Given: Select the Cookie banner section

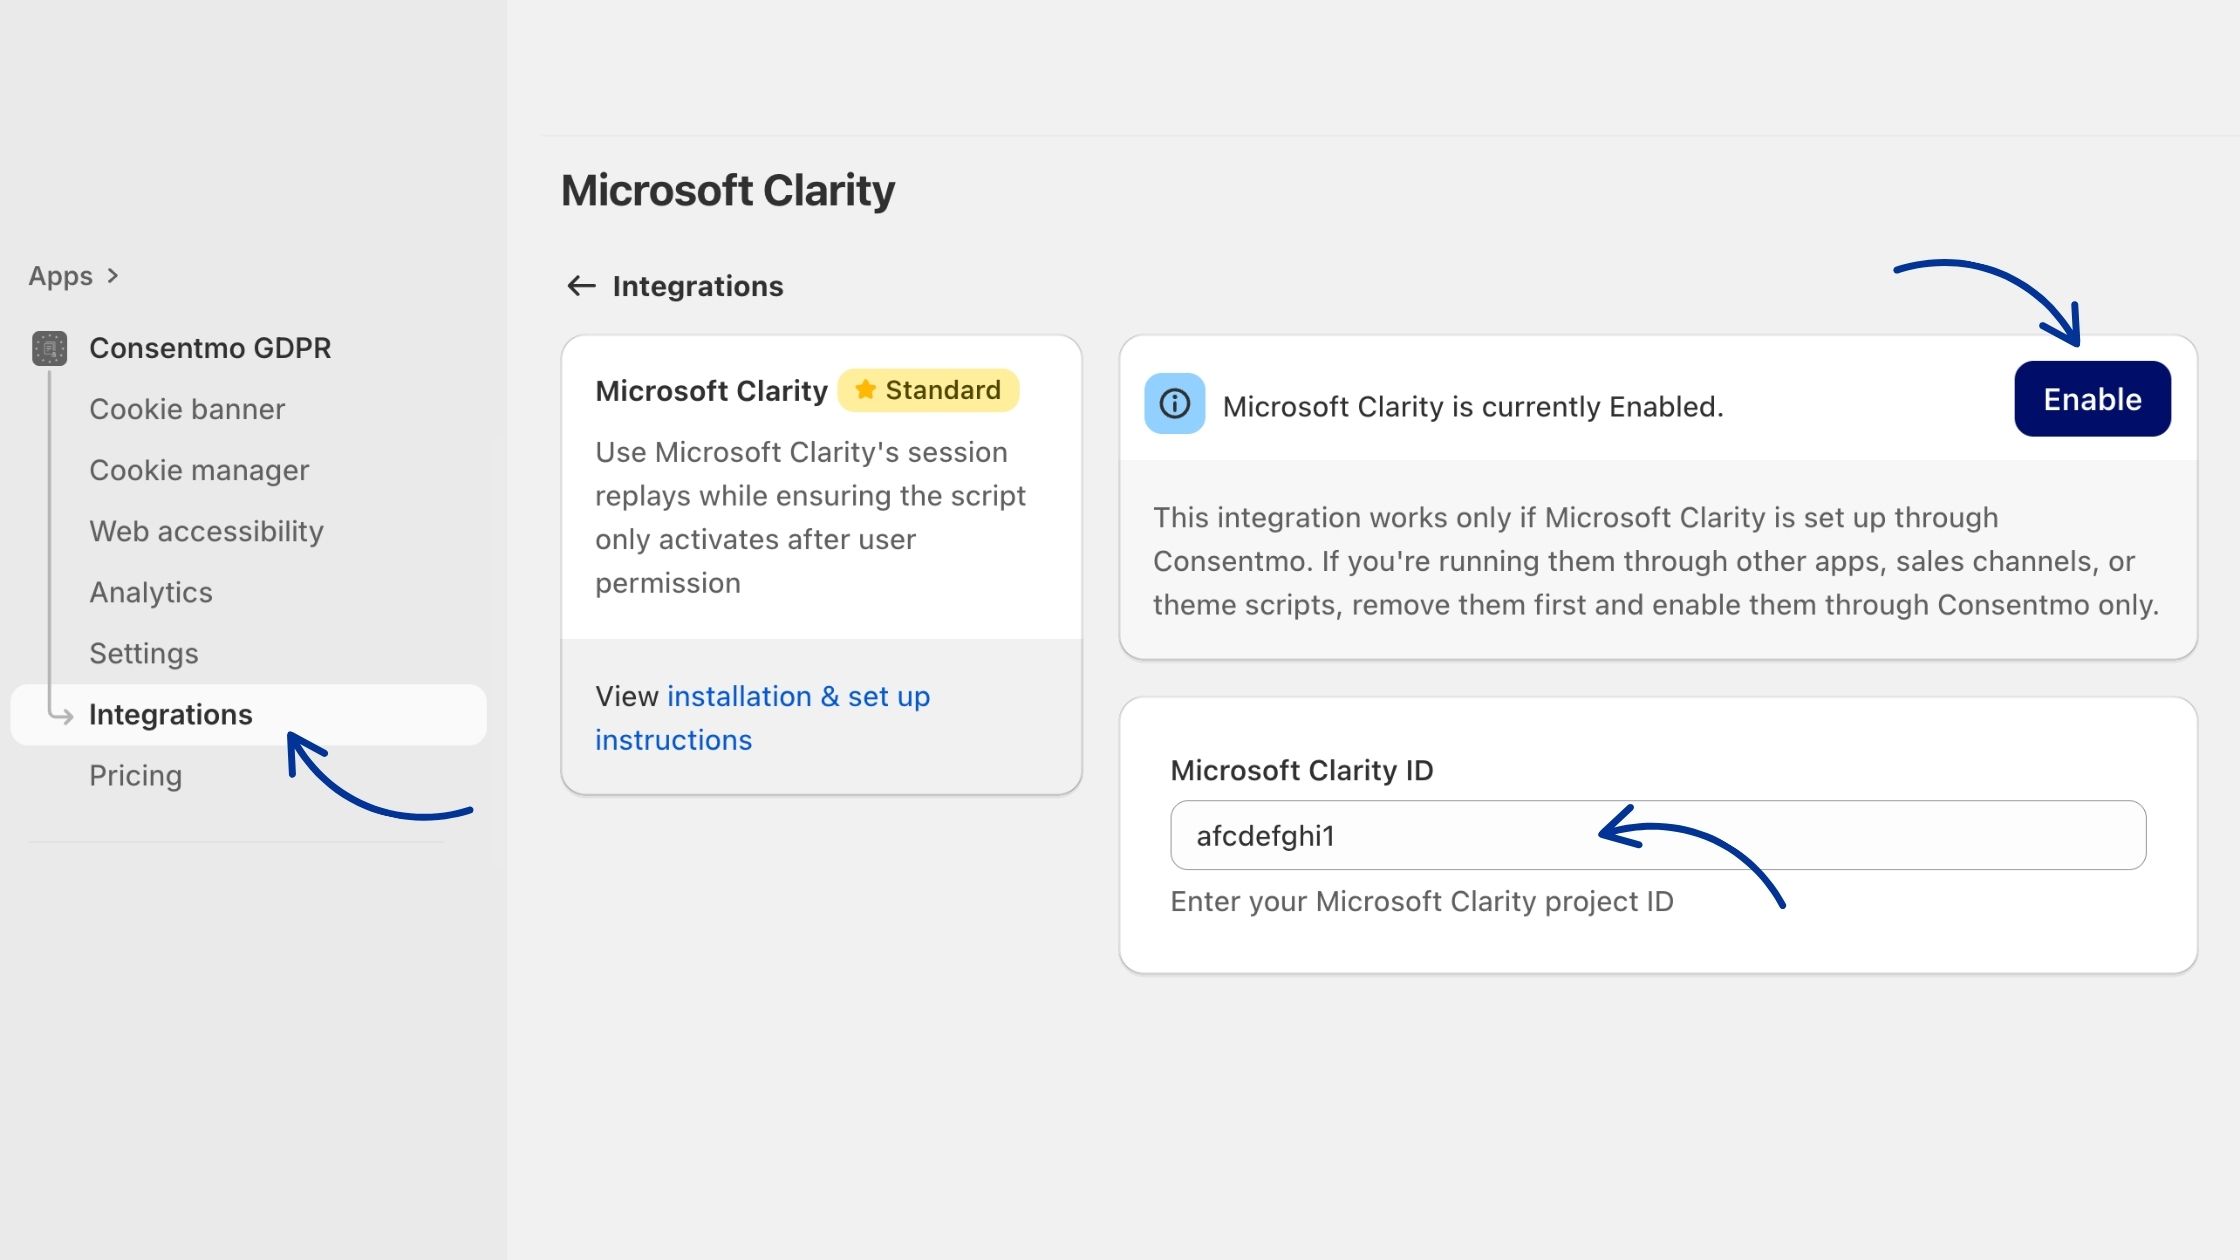Looking at the screenshot, I should click(187, 409).
